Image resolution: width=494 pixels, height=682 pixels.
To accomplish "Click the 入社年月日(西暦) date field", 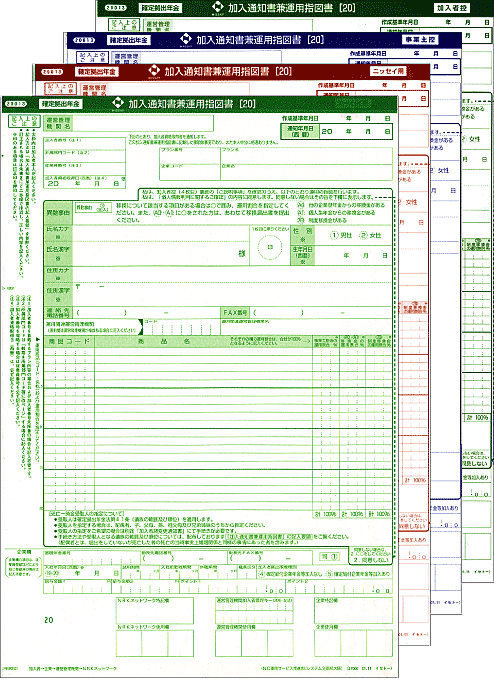I will pyautogui.click(x=81, y=571).
